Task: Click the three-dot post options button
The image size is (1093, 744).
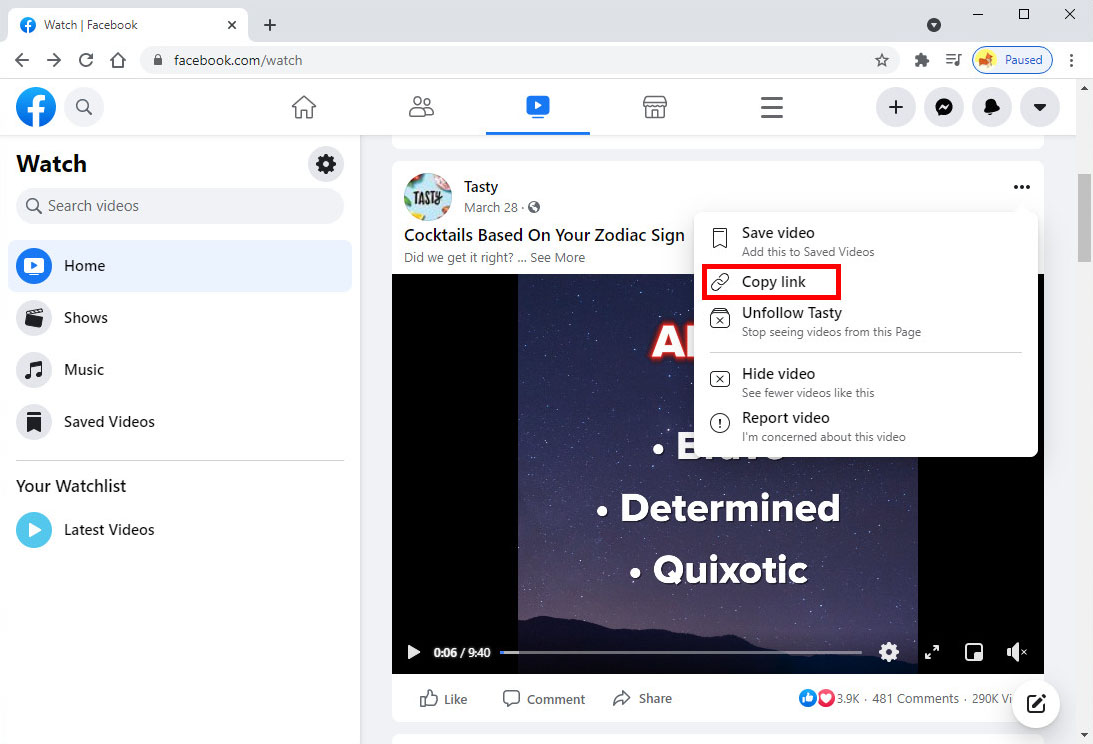Action: pos(1022,187)
